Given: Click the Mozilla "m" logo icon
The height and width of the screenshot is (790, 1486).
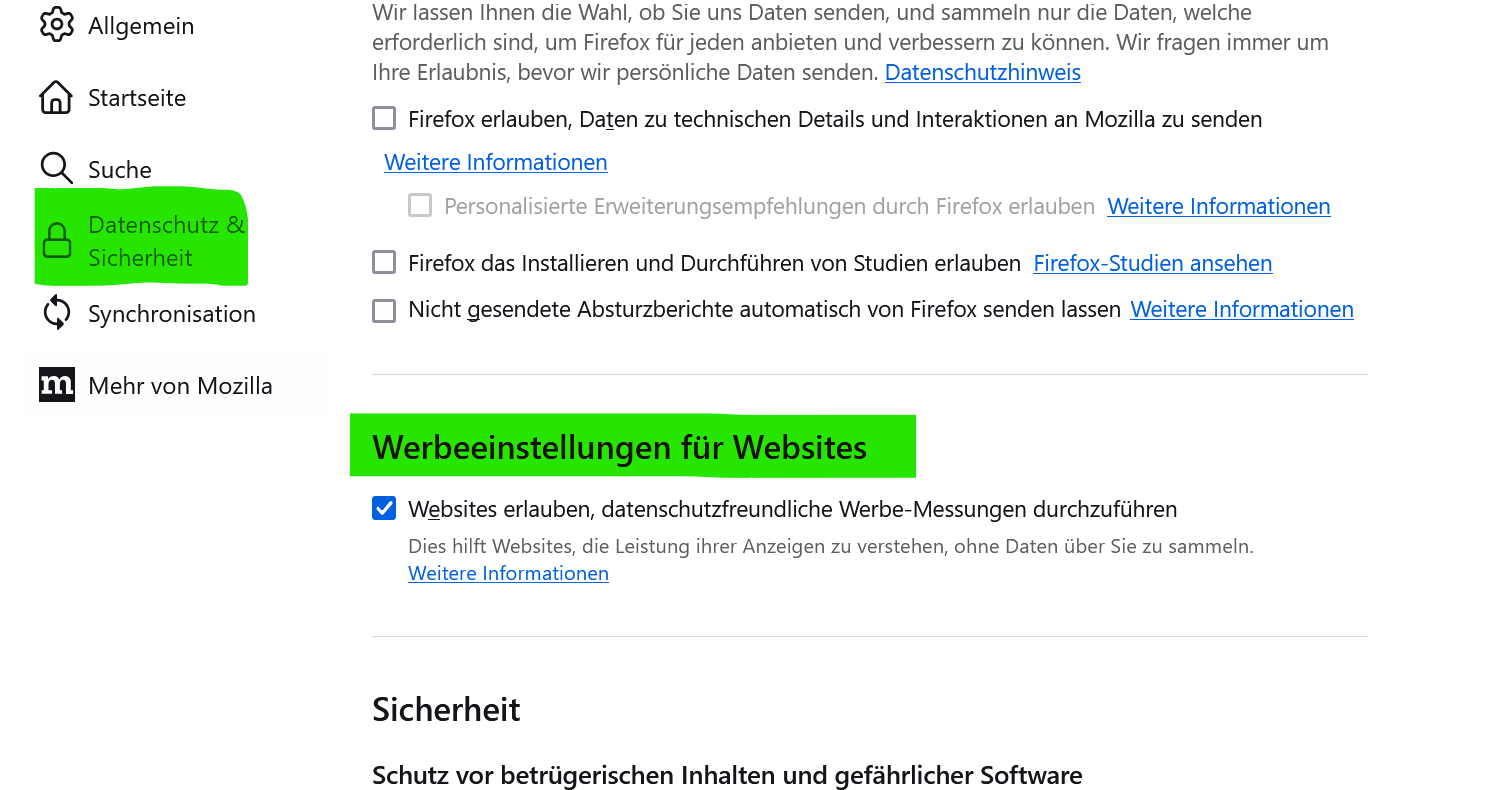Looking at the screenshot, I should [x=57, y=385].
